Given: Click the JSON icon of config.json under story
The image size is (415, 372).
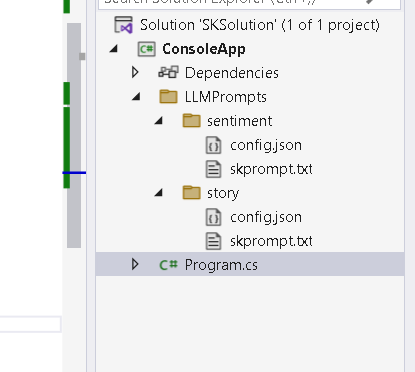Looking at the screenshot, I should pyautogui.click(x=213, y=217).
